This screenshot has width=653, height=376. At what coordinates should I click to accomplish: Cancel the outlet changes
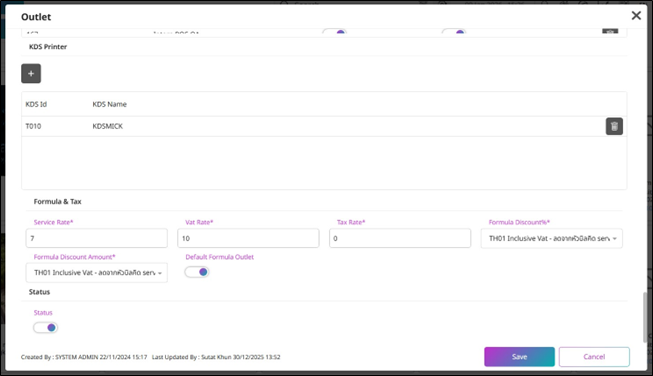594,357
